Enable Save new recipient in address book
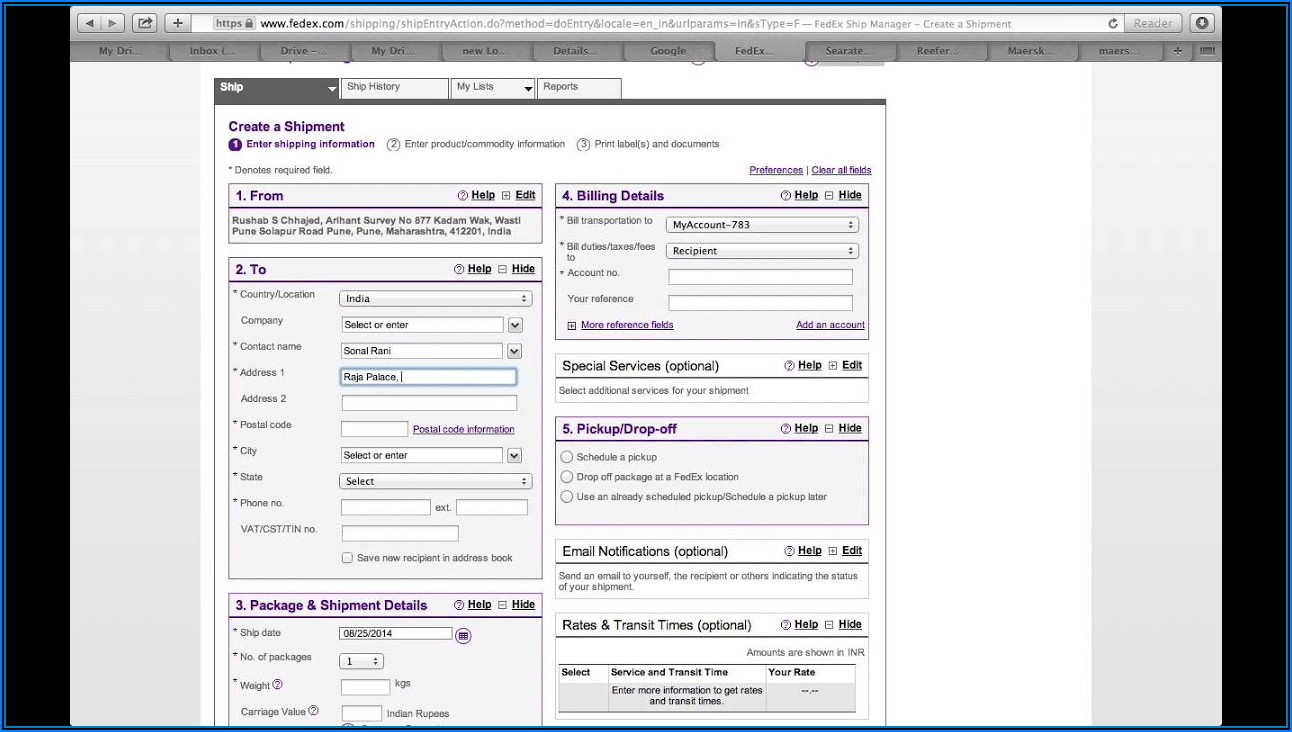This screenshot has height=732, width=1292. (347, 558)
